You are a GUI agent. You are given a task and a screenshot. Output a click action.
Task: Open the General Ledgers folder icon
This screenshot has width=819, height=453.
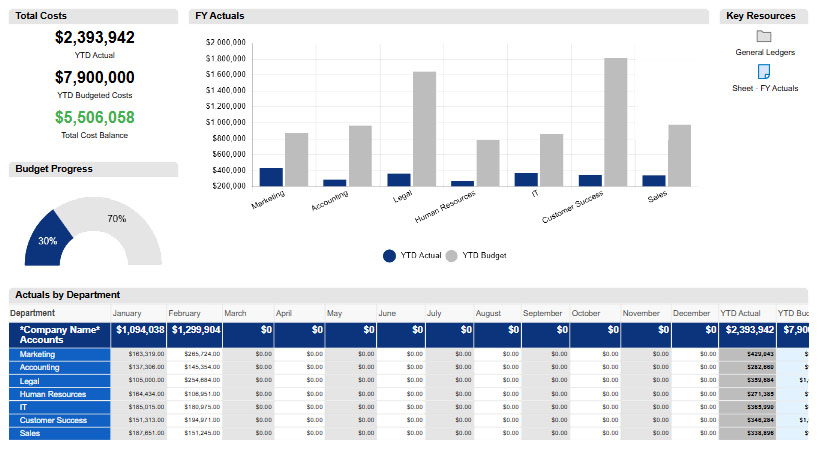[x=764, y=37]
